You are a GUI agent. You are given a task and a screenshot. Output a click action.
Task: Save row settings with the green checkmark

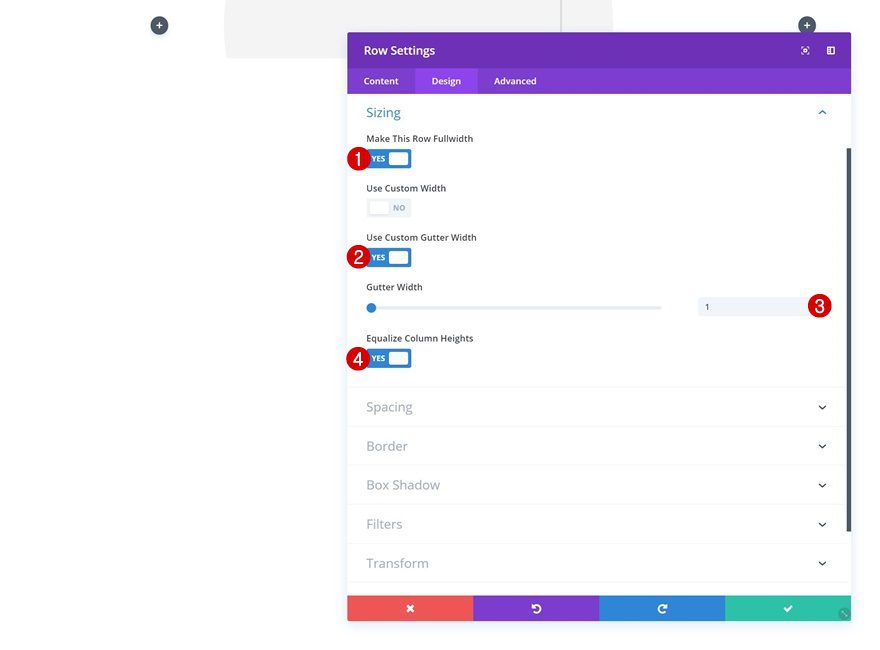[787, 608]
